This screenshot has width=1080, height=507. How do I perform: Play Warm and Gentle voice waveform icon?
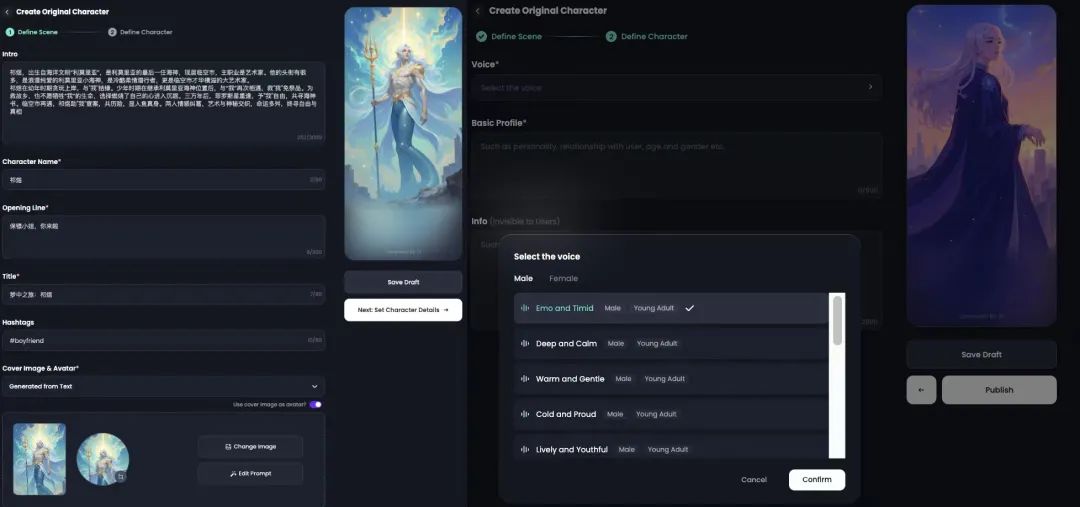click(x=525, y=379)
